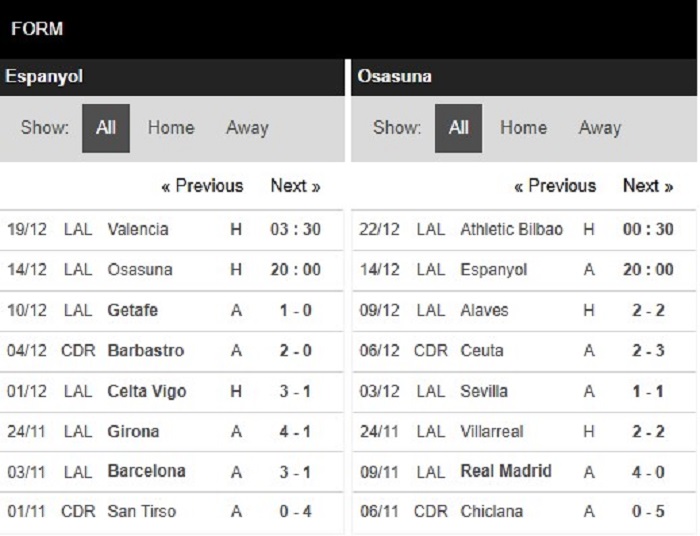Go to Previous Espanyol fixtures

202,186
